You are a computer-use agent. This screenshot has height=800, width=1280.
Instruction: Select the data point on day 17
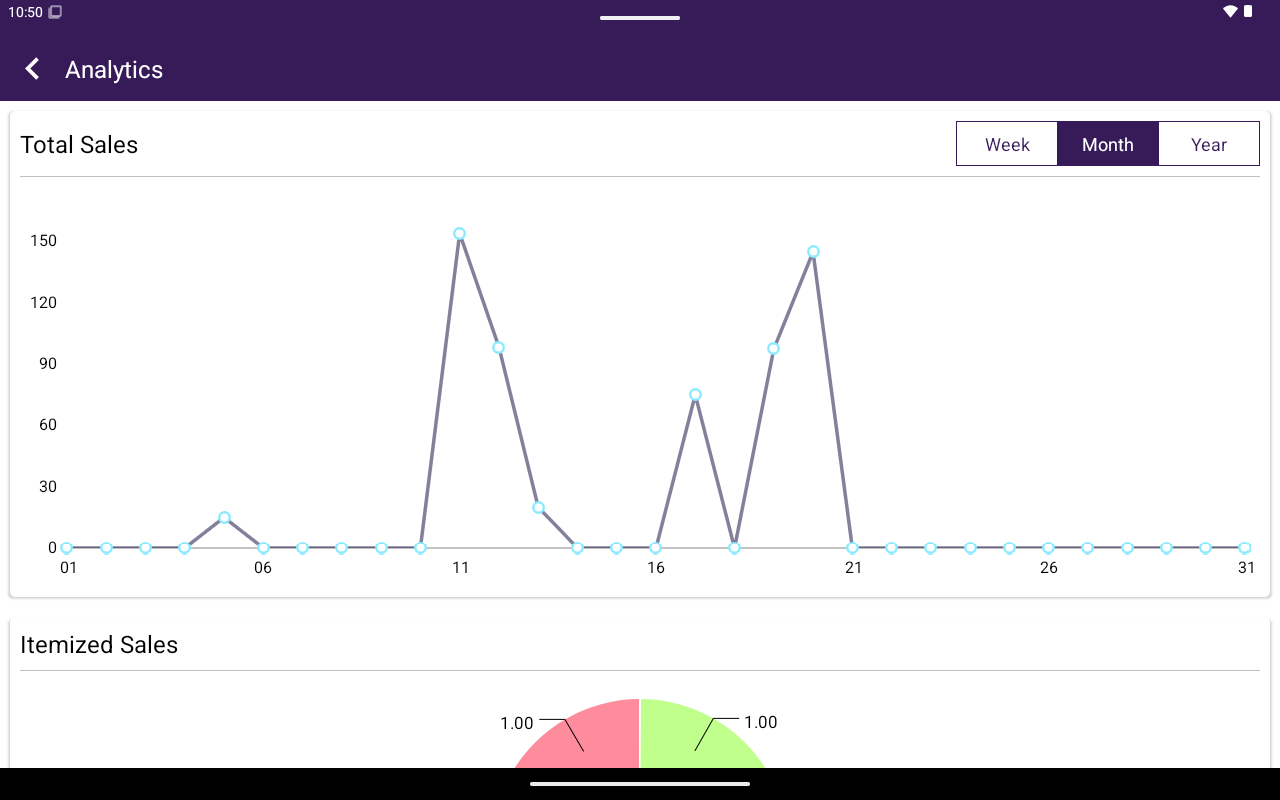[x=695, y=394]
